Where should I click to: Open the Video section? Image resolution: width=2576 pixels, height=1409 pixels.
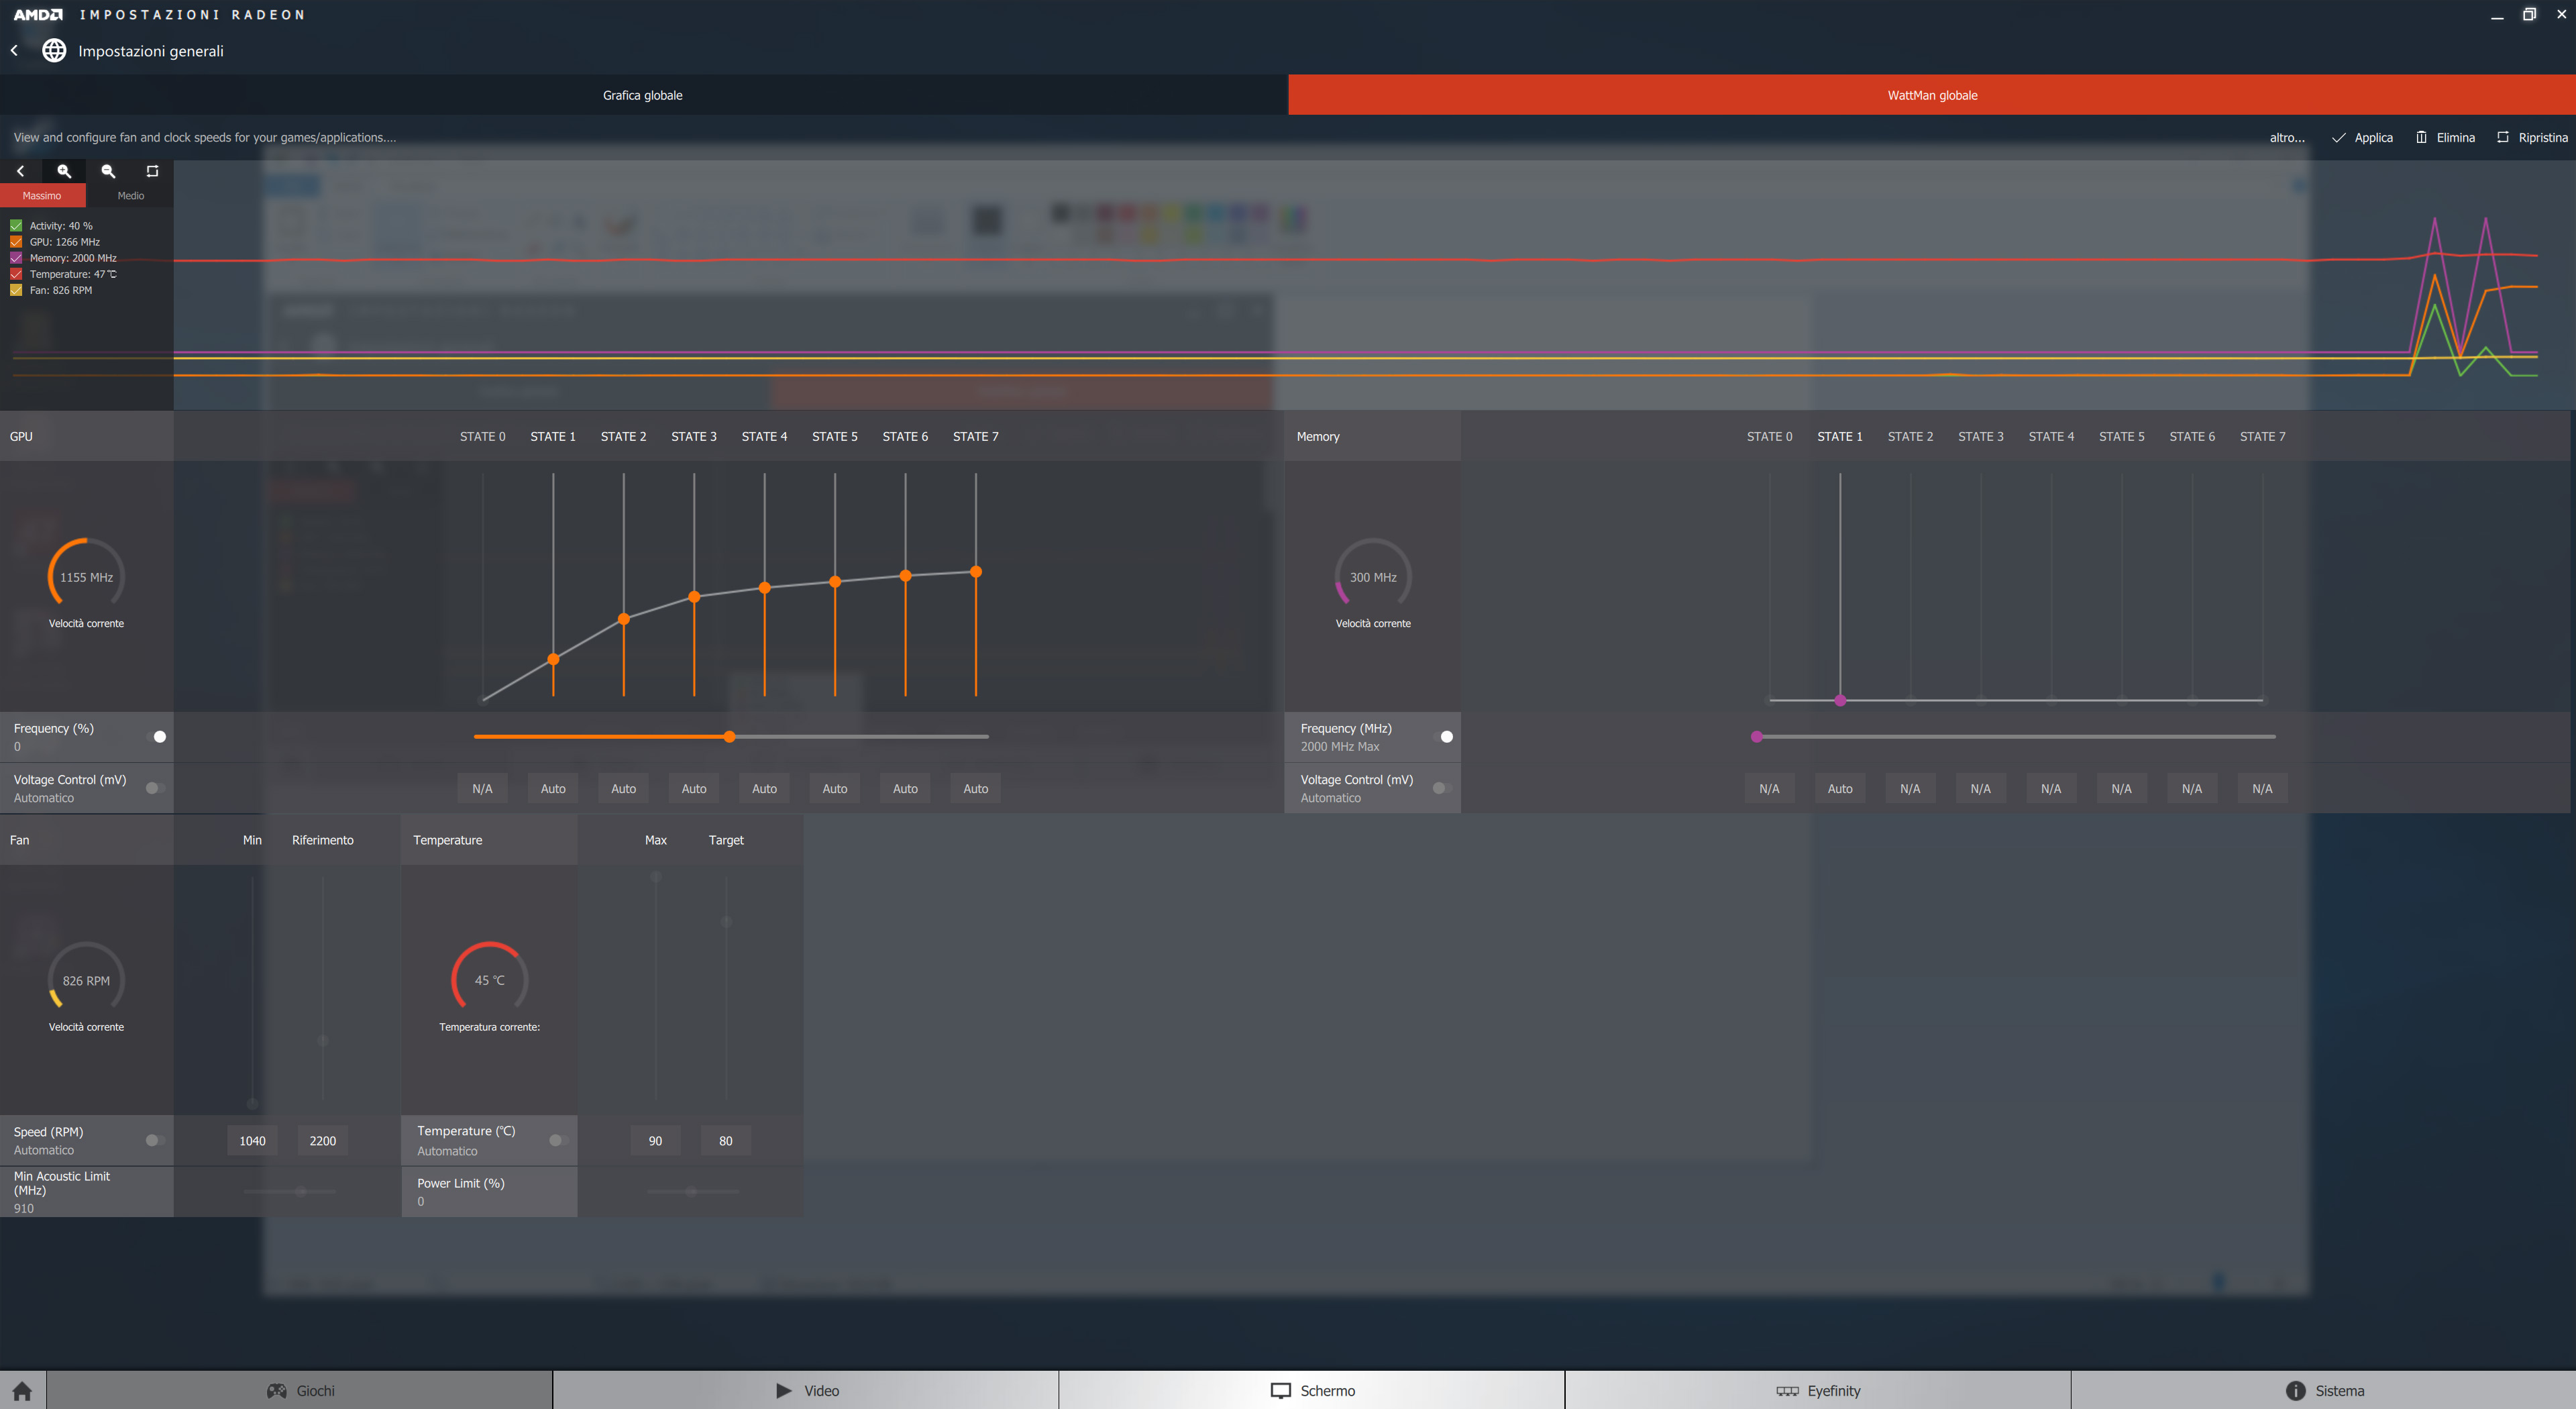tap(806, 1391)
